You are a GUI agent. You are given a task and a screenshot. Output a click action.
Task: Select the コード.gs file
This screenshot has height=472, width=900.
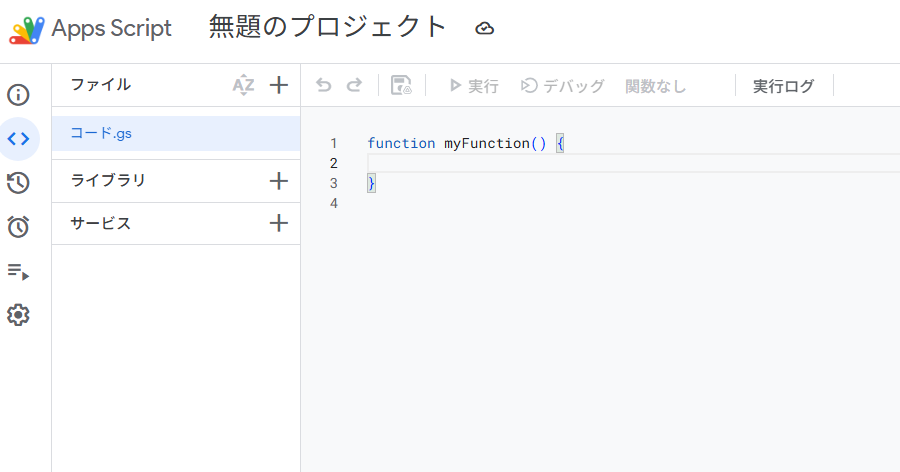point(100,133)
